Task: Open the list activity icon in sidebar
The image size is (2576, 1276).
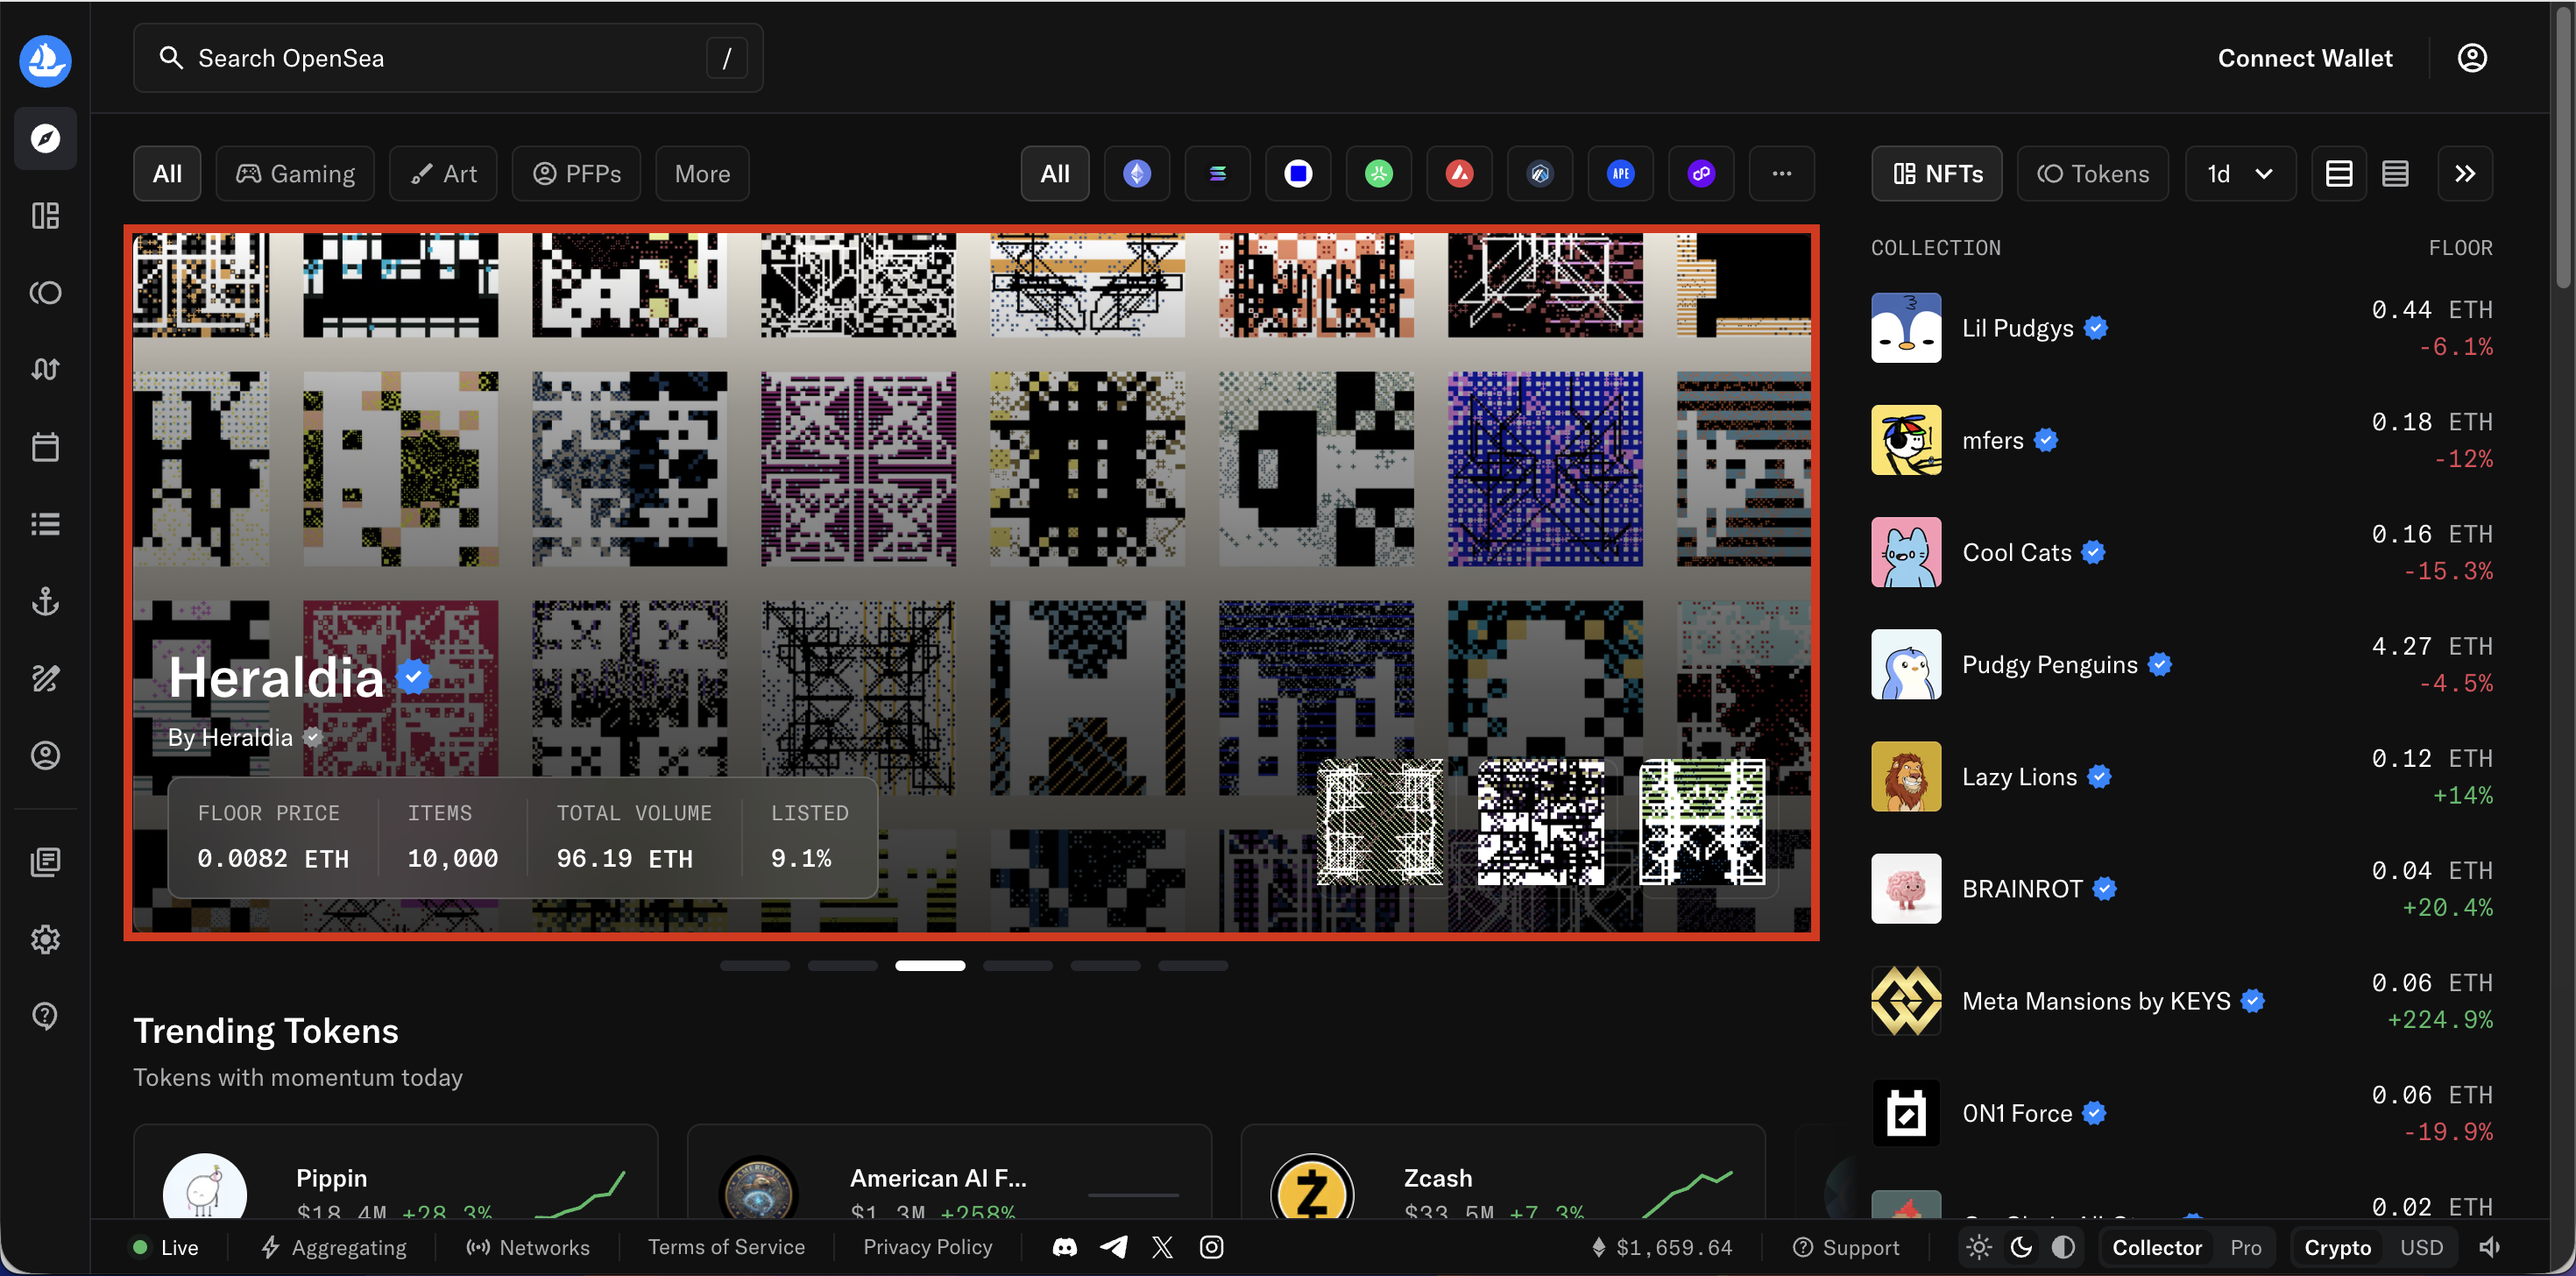Action: (45, 524)
